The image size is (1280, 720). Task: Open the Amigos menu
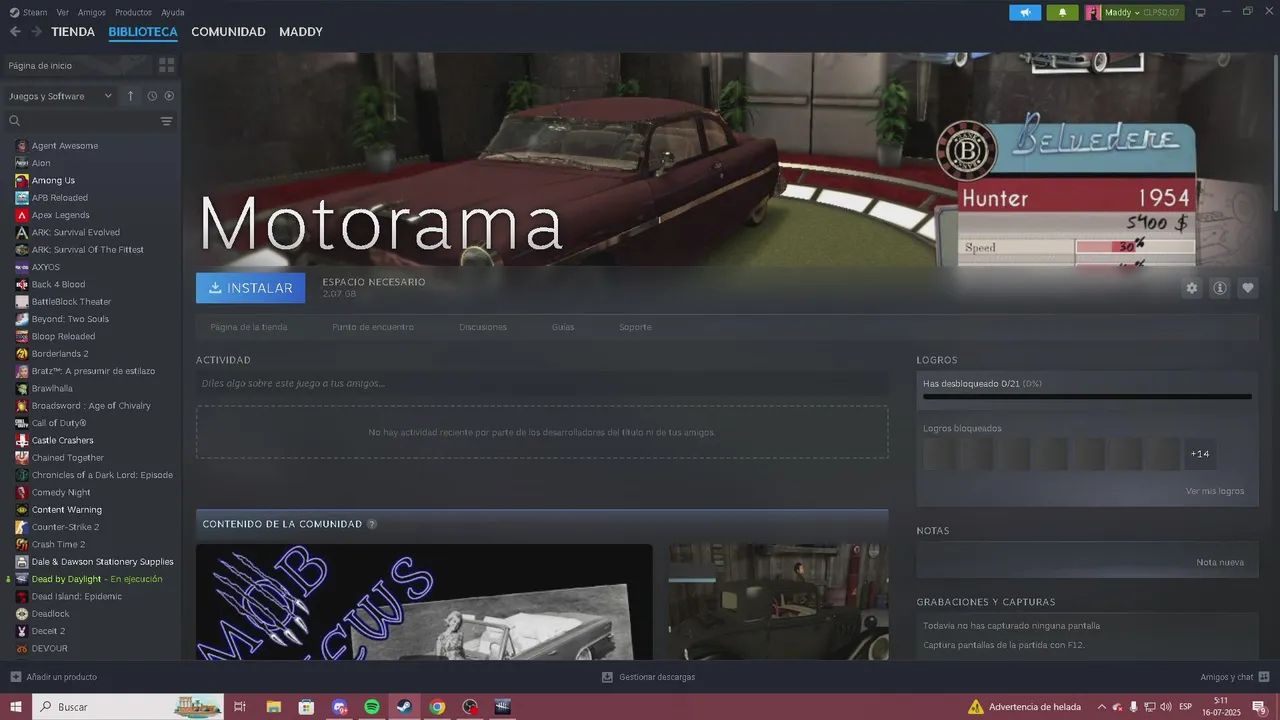[x=92, y=12]
